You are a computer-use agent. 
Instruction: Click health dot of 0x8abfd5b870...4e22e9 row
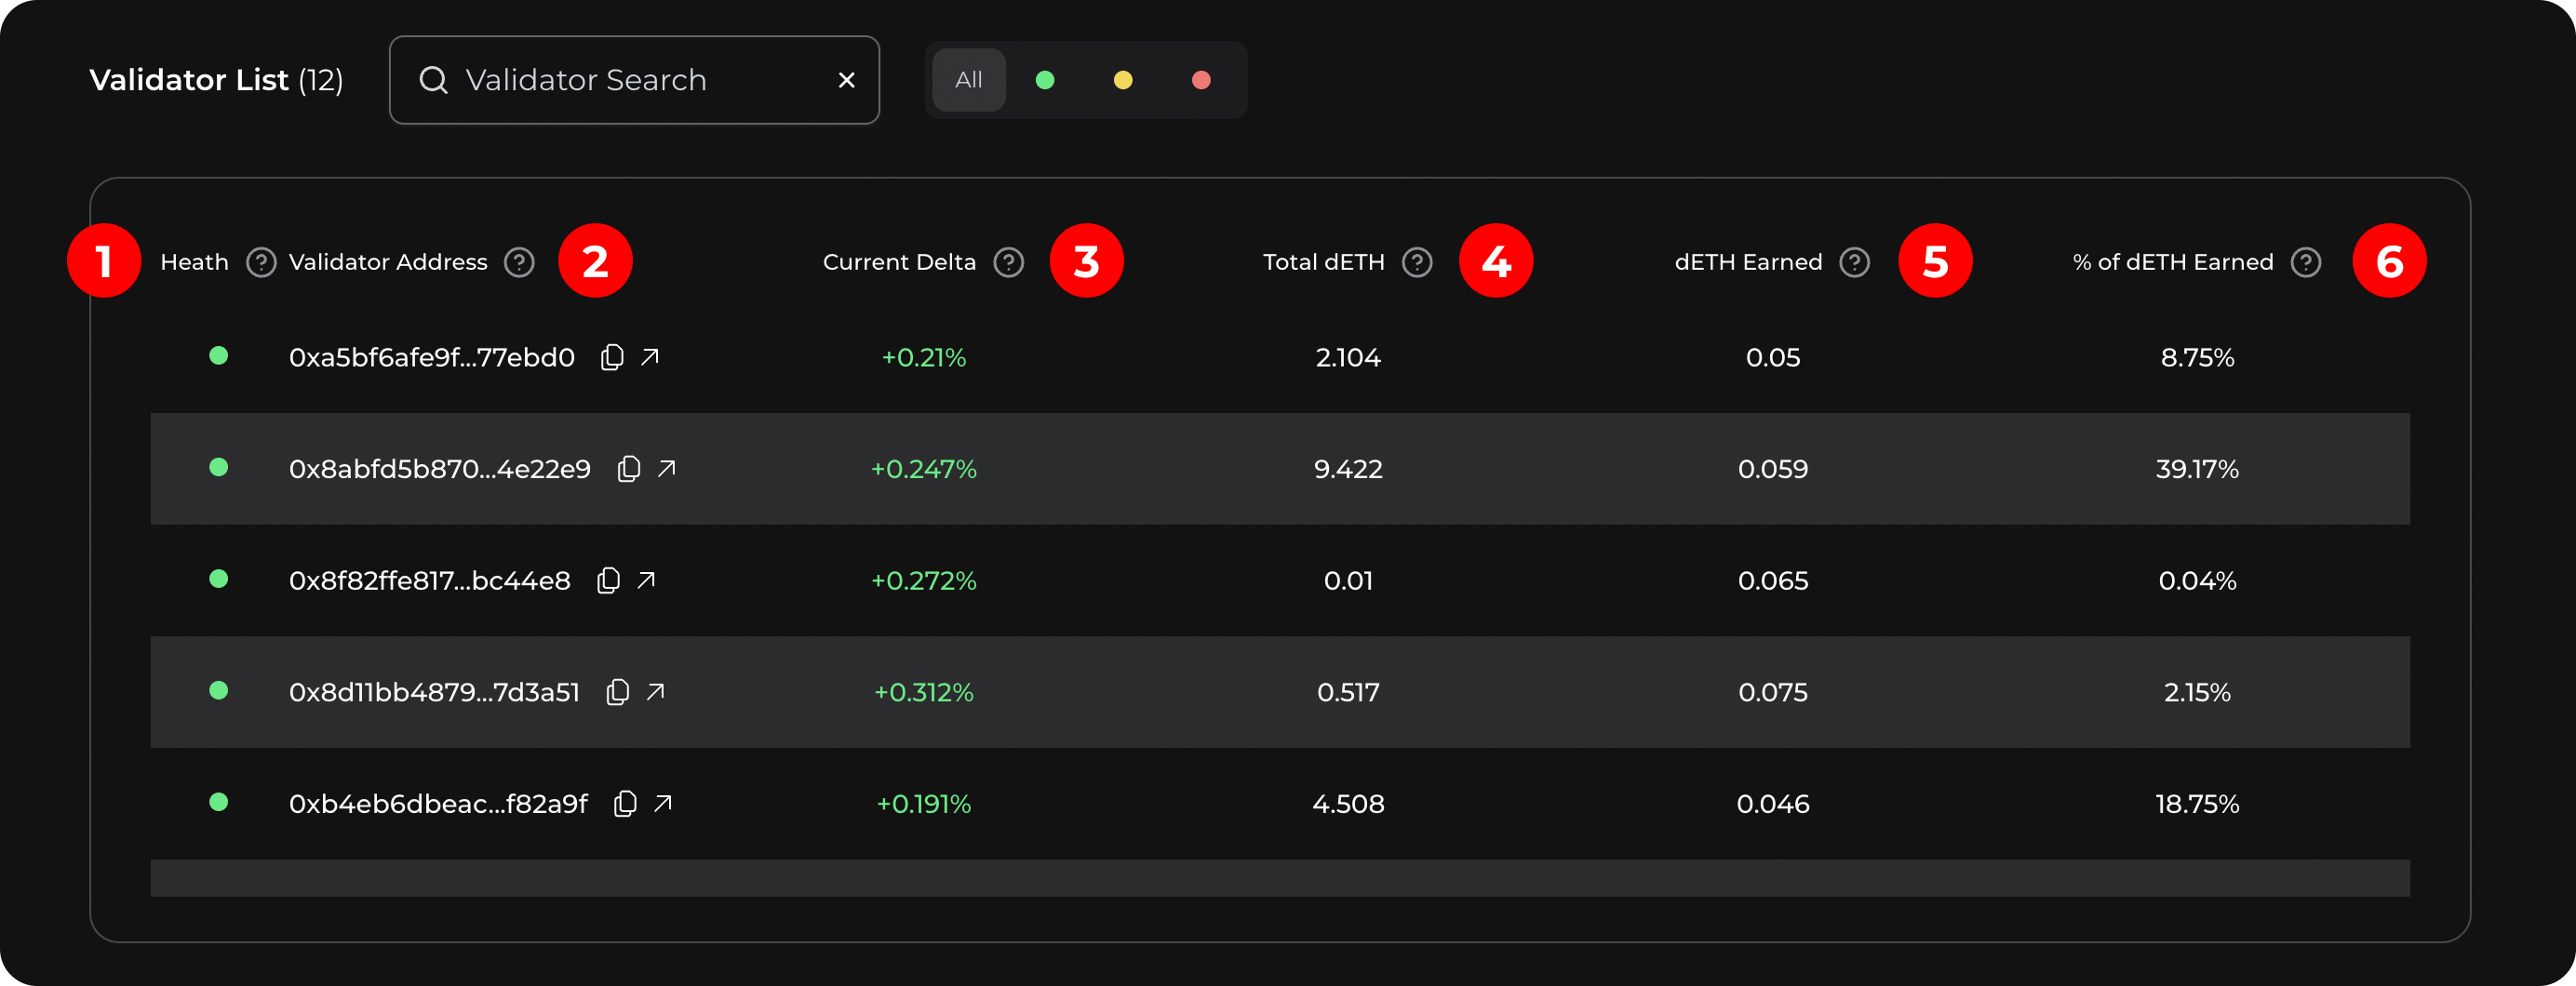[x=219, y=467]
